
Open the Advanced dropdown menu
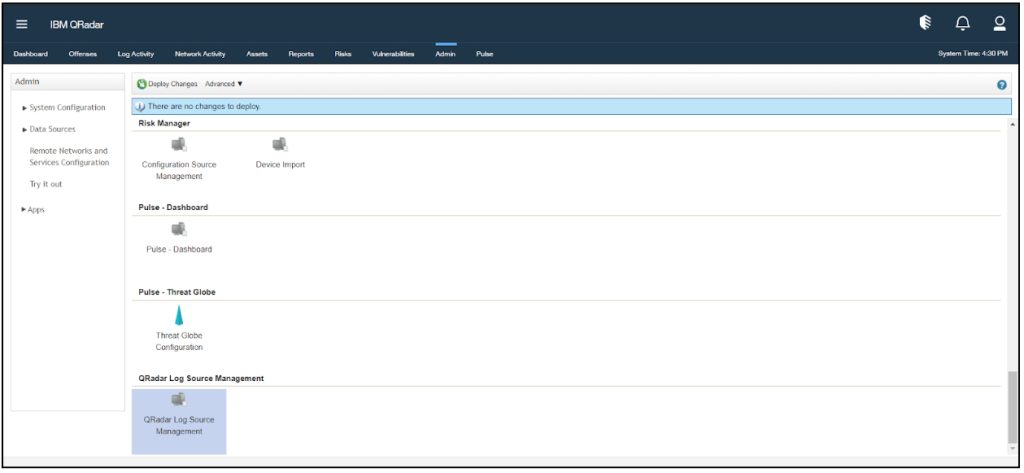click(x=223, y=84)
